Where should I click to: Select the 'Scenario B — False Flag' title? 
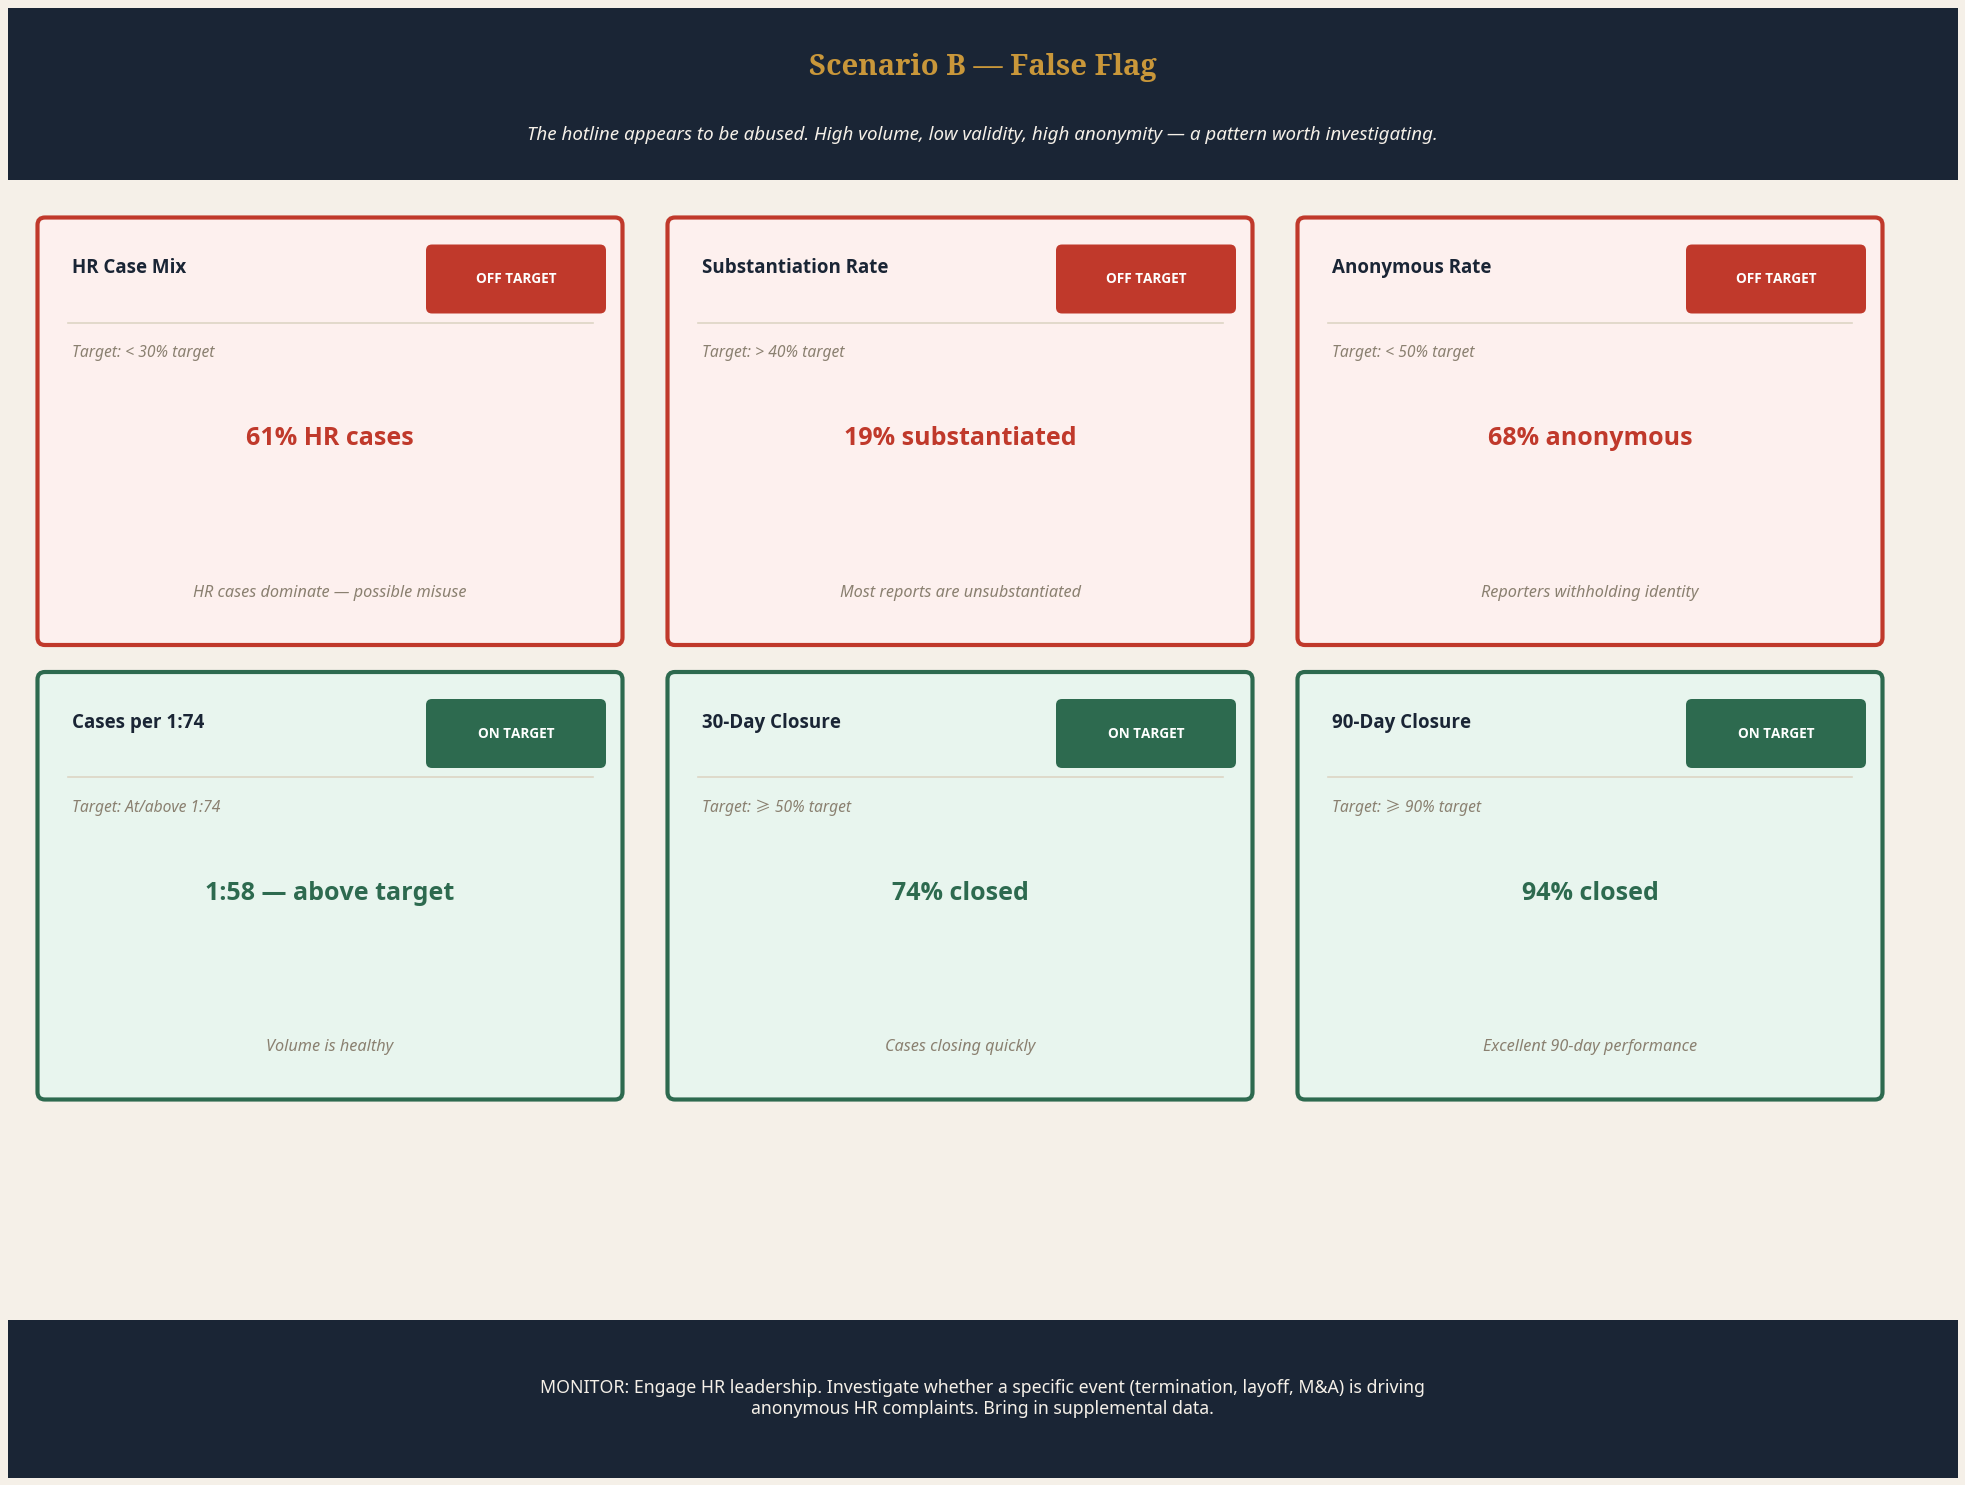tap(982, 65)
